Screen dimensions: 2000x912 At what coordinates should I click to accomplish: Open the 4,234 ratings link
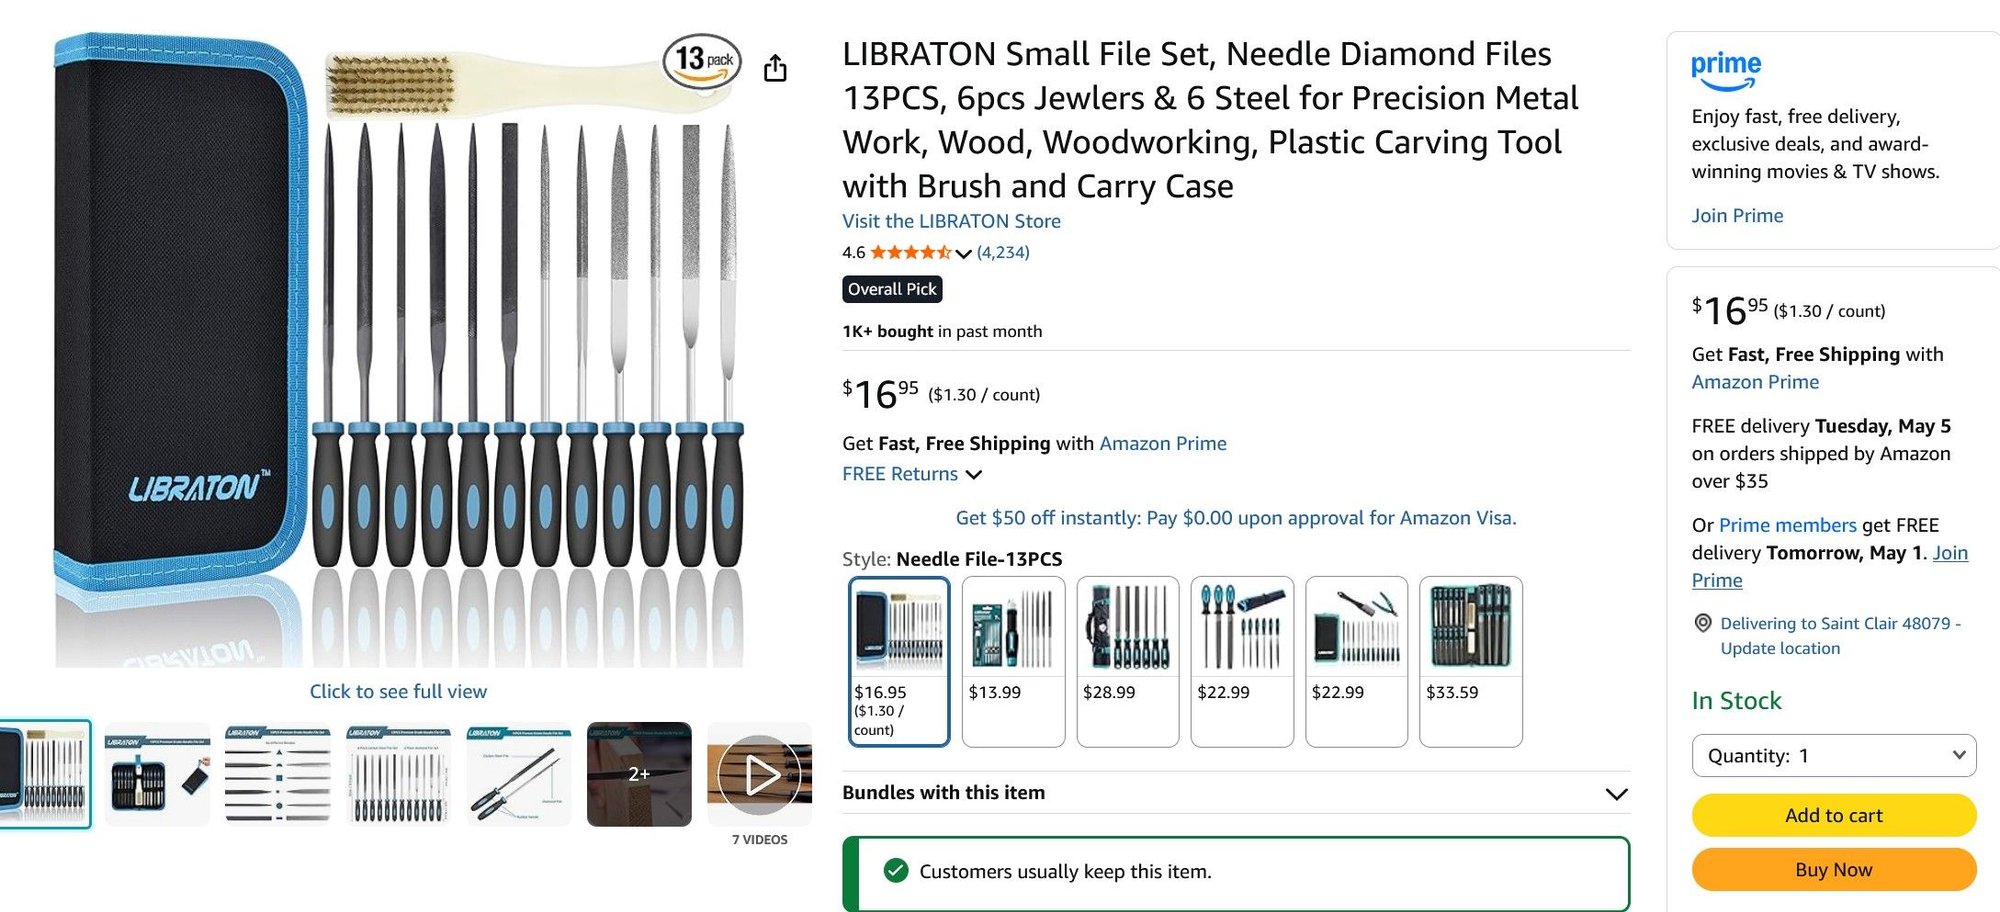pos(1003,252)
